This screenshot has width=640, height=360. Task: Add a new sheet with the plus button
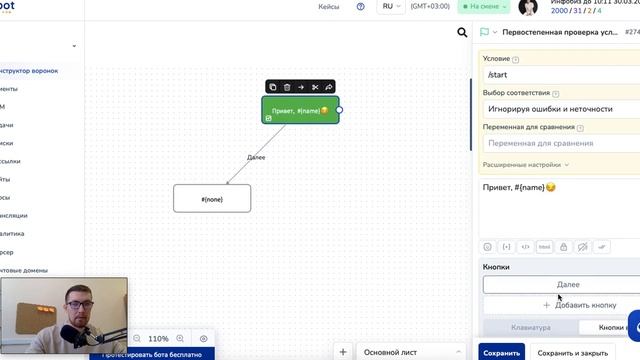[343, 352]
